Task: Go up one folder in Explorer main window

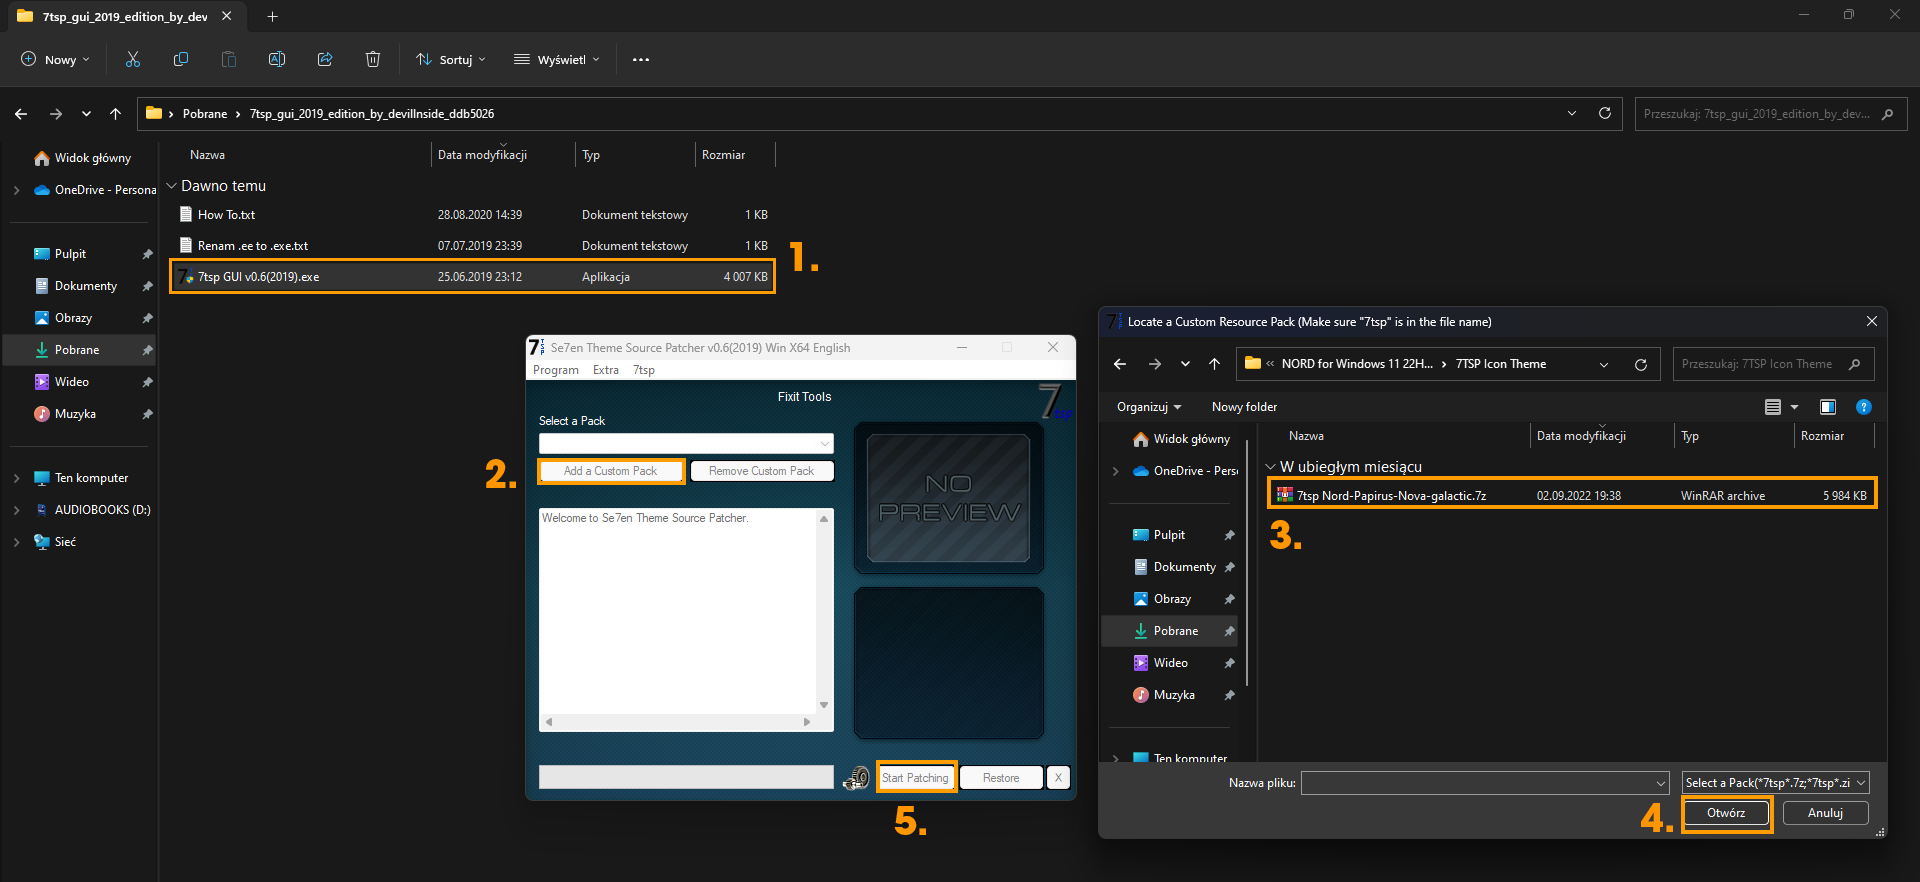Action: tap(116, 114)
